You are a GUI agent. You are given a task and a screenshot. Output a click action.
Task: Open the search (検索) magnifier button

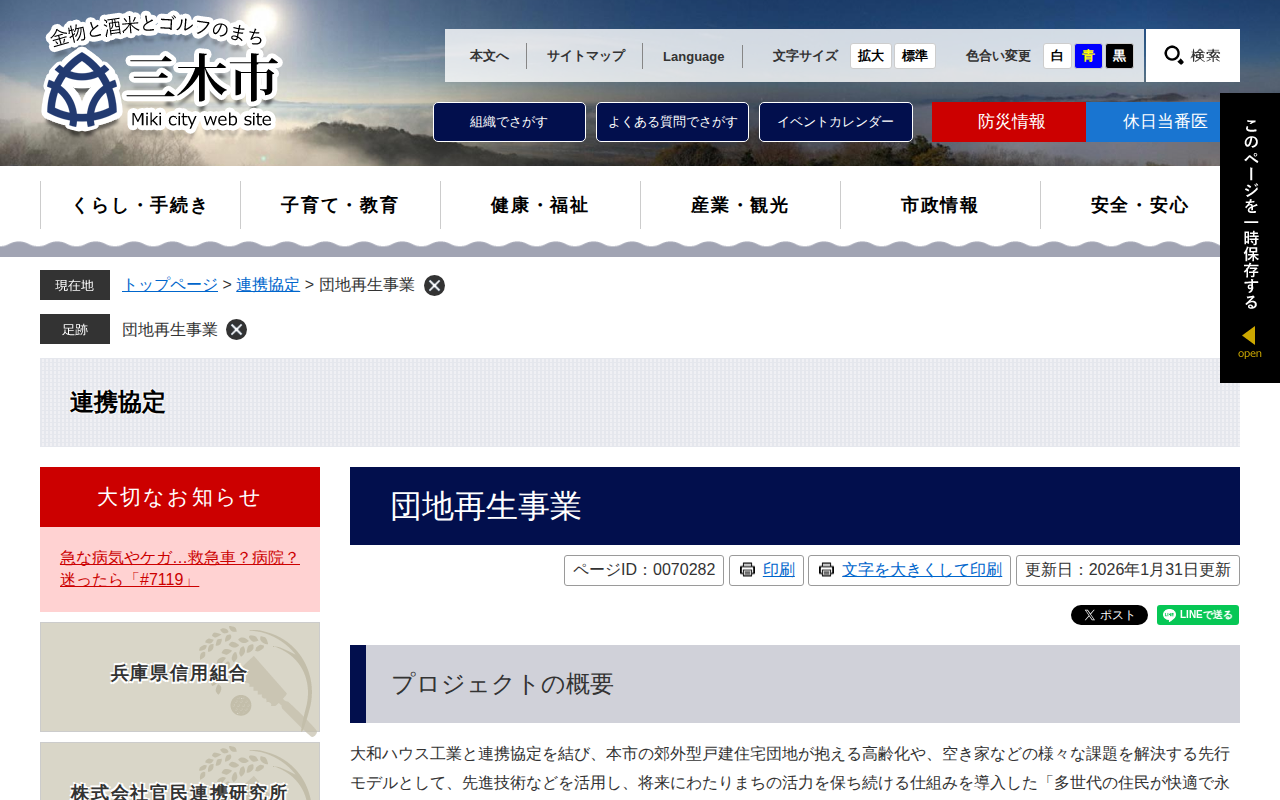point(1193,55)
